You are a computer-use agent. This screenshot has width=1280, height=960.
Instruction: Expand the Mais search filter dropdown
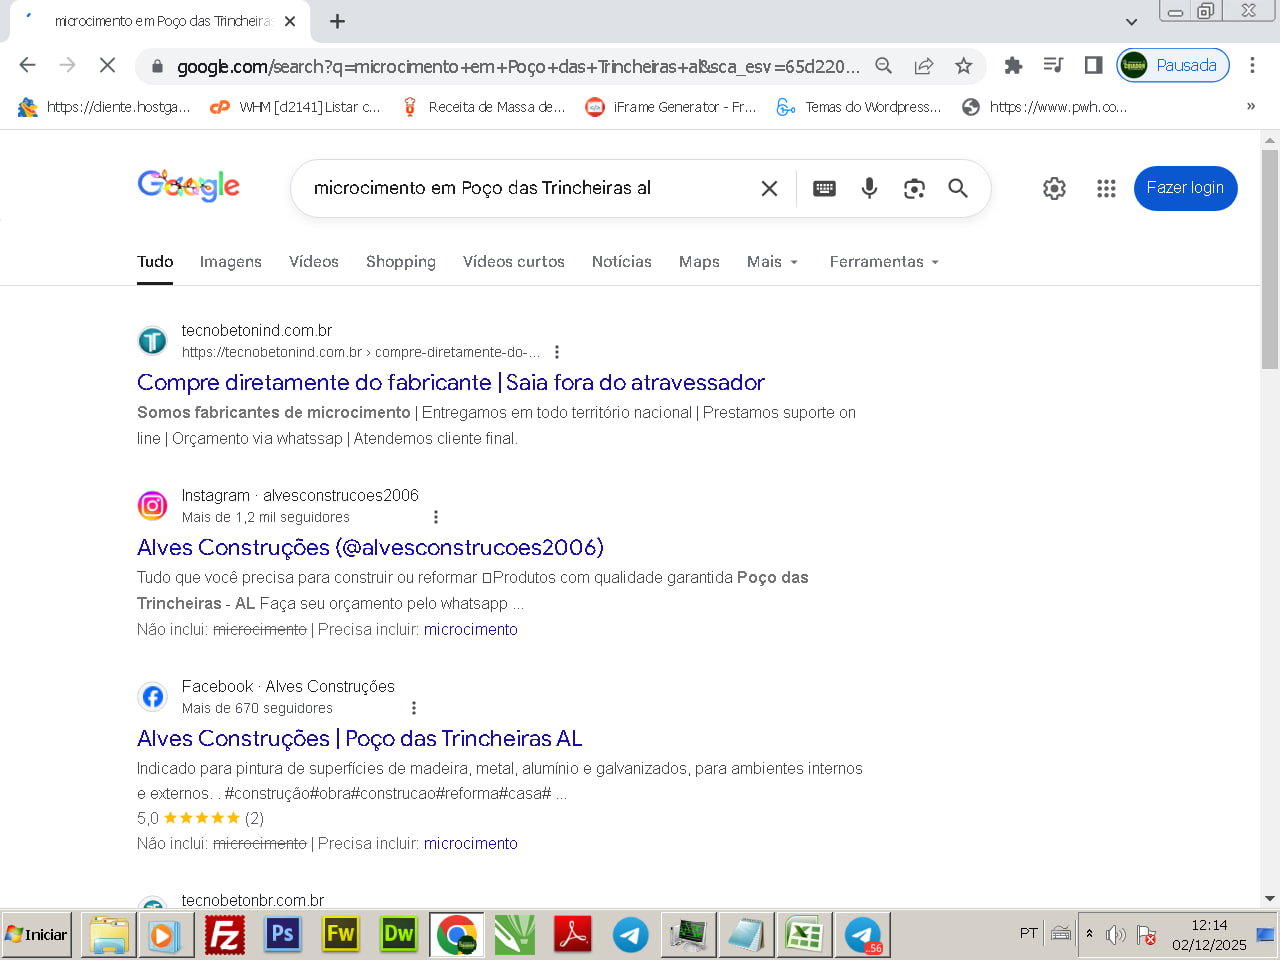click(x=772, y=262)
